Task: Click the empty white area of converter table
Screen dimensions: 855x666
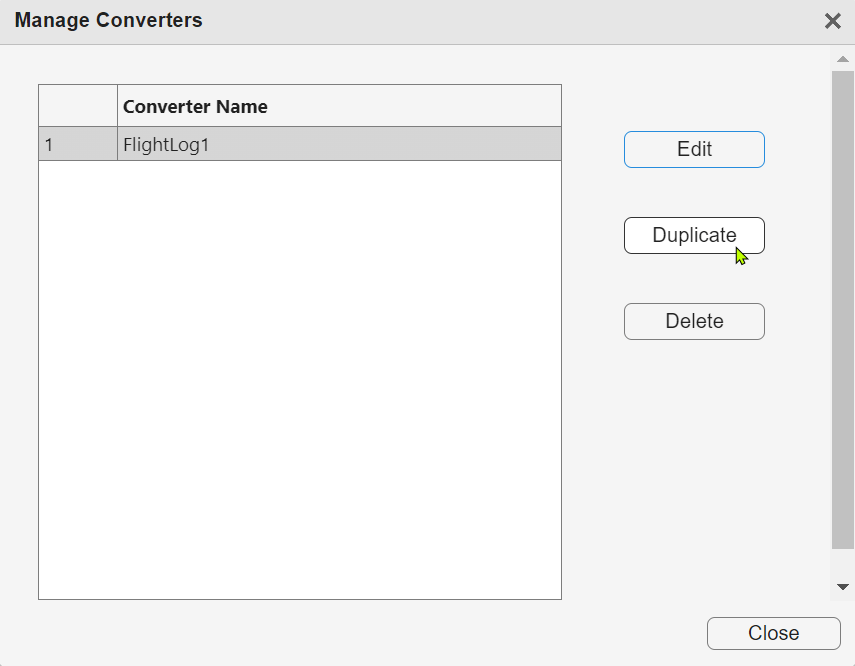Action: click(300, 380)
